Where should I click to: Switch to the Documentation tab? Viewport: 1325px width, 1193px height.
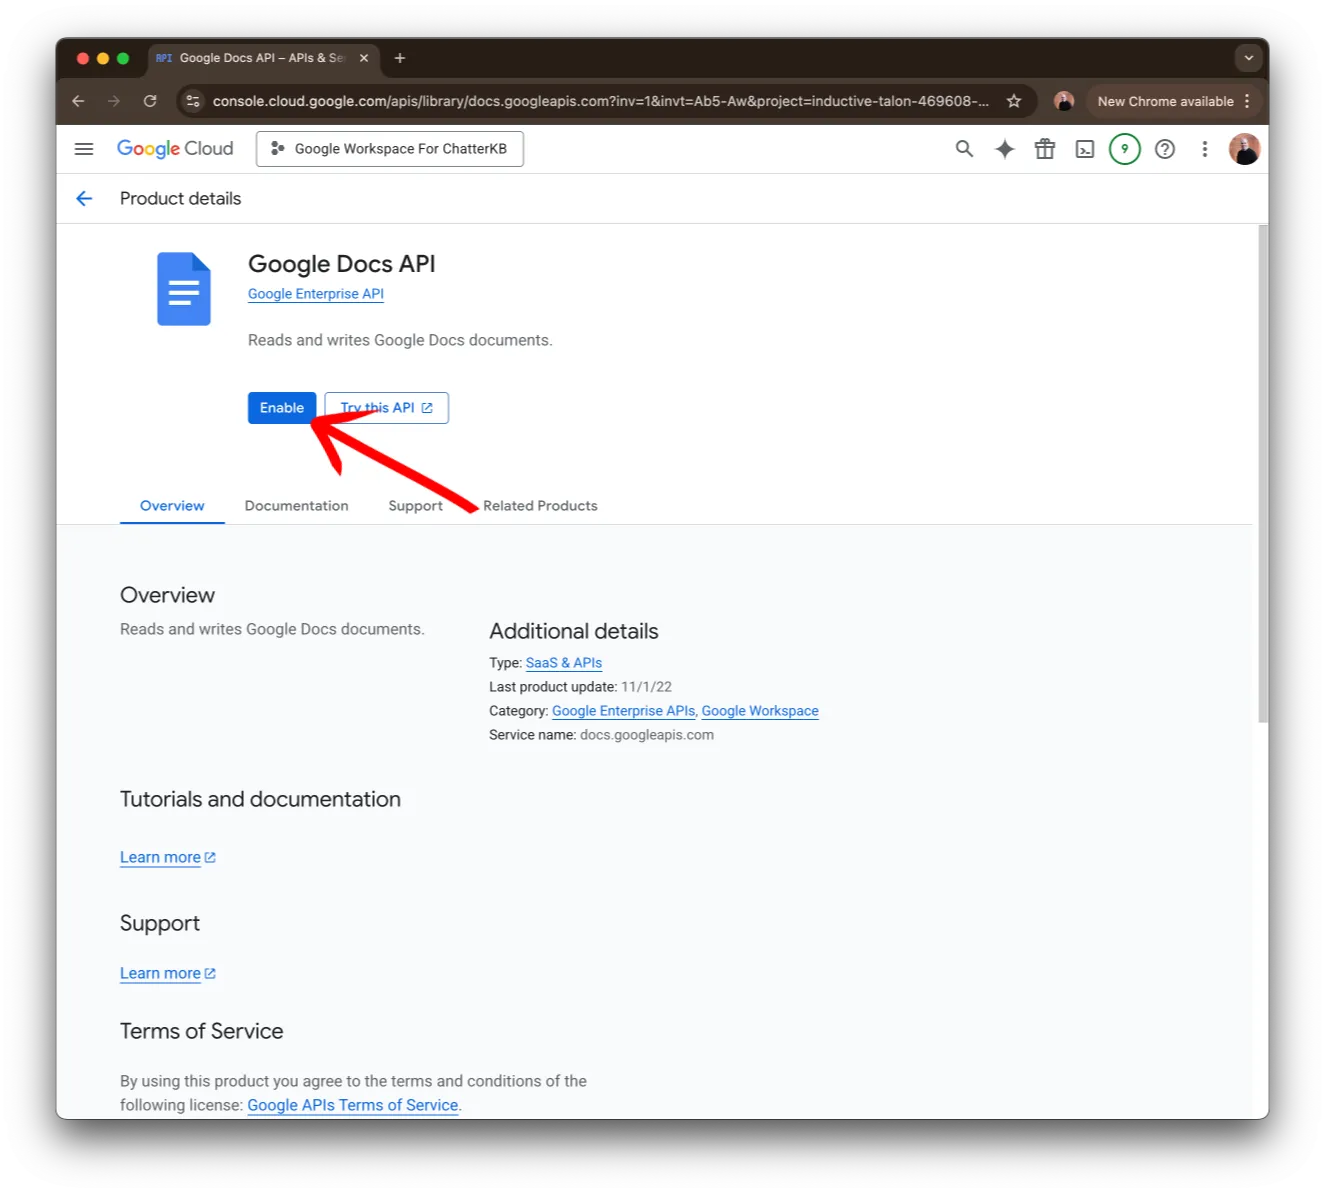tap(297, 506)
